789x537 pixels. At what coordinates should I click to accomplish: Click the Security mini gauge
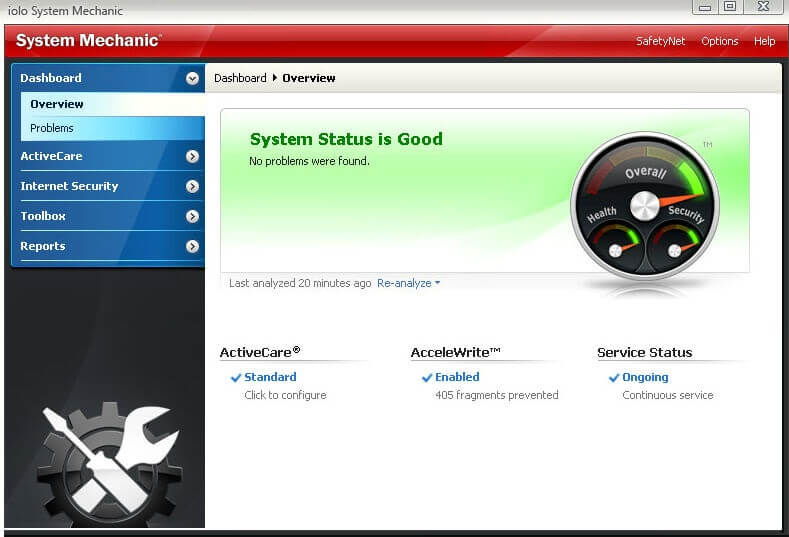point(676,245)
